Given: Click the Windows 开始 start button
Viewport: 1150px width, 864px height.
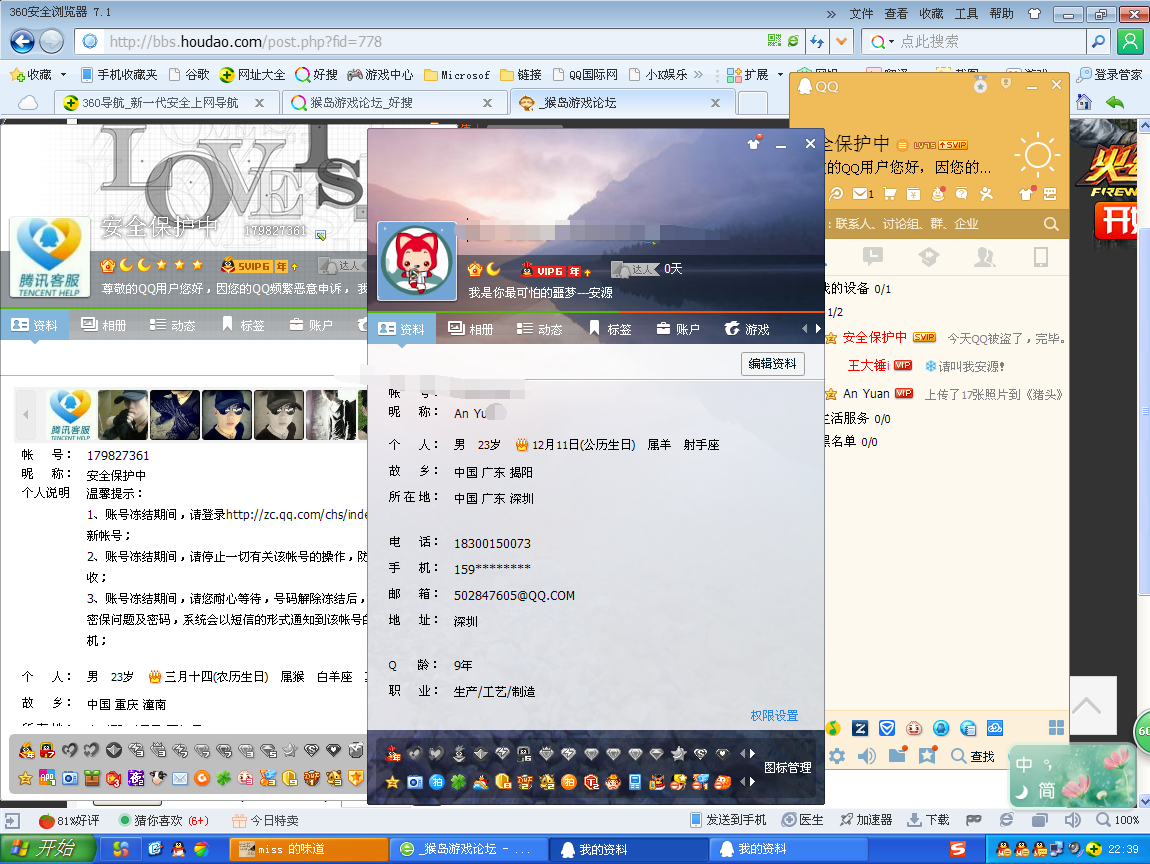Looking at the screenshot, I should pyautogui.click(x=47, y=849).
